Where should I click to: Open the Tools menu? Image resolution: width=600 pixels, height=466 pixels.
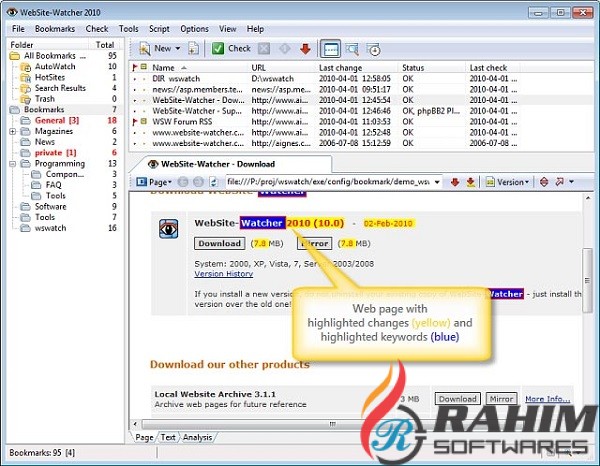coord(129,29)
